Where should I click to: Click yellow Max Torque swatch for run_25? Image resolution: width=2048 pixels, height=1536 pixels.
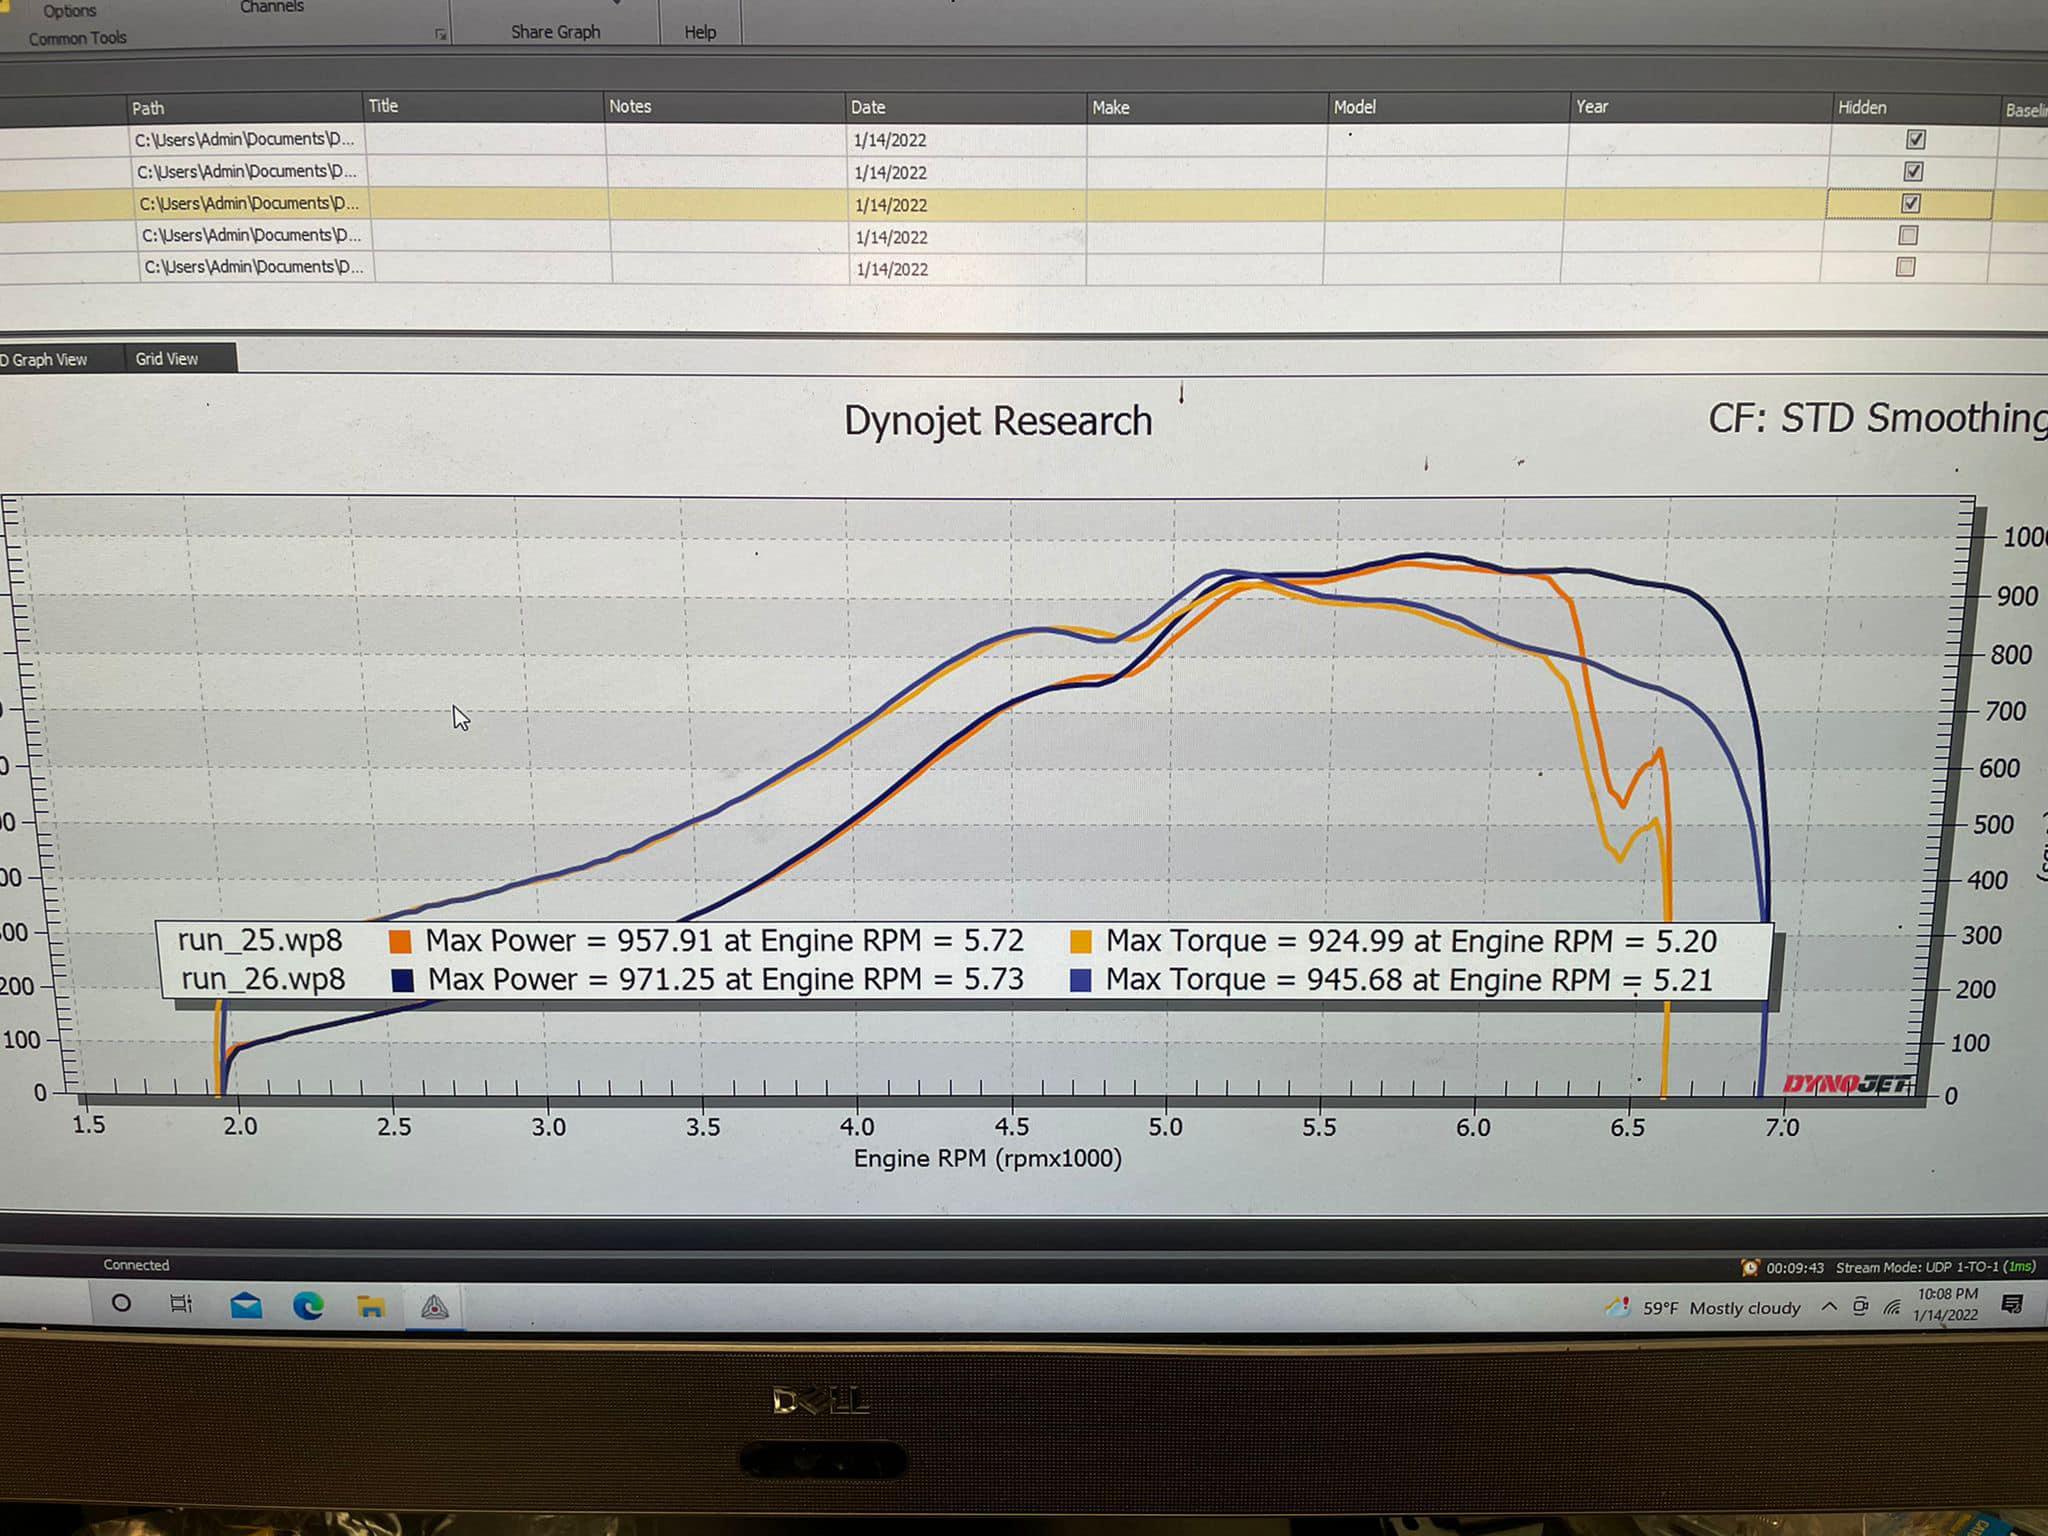coord(1081,942)
